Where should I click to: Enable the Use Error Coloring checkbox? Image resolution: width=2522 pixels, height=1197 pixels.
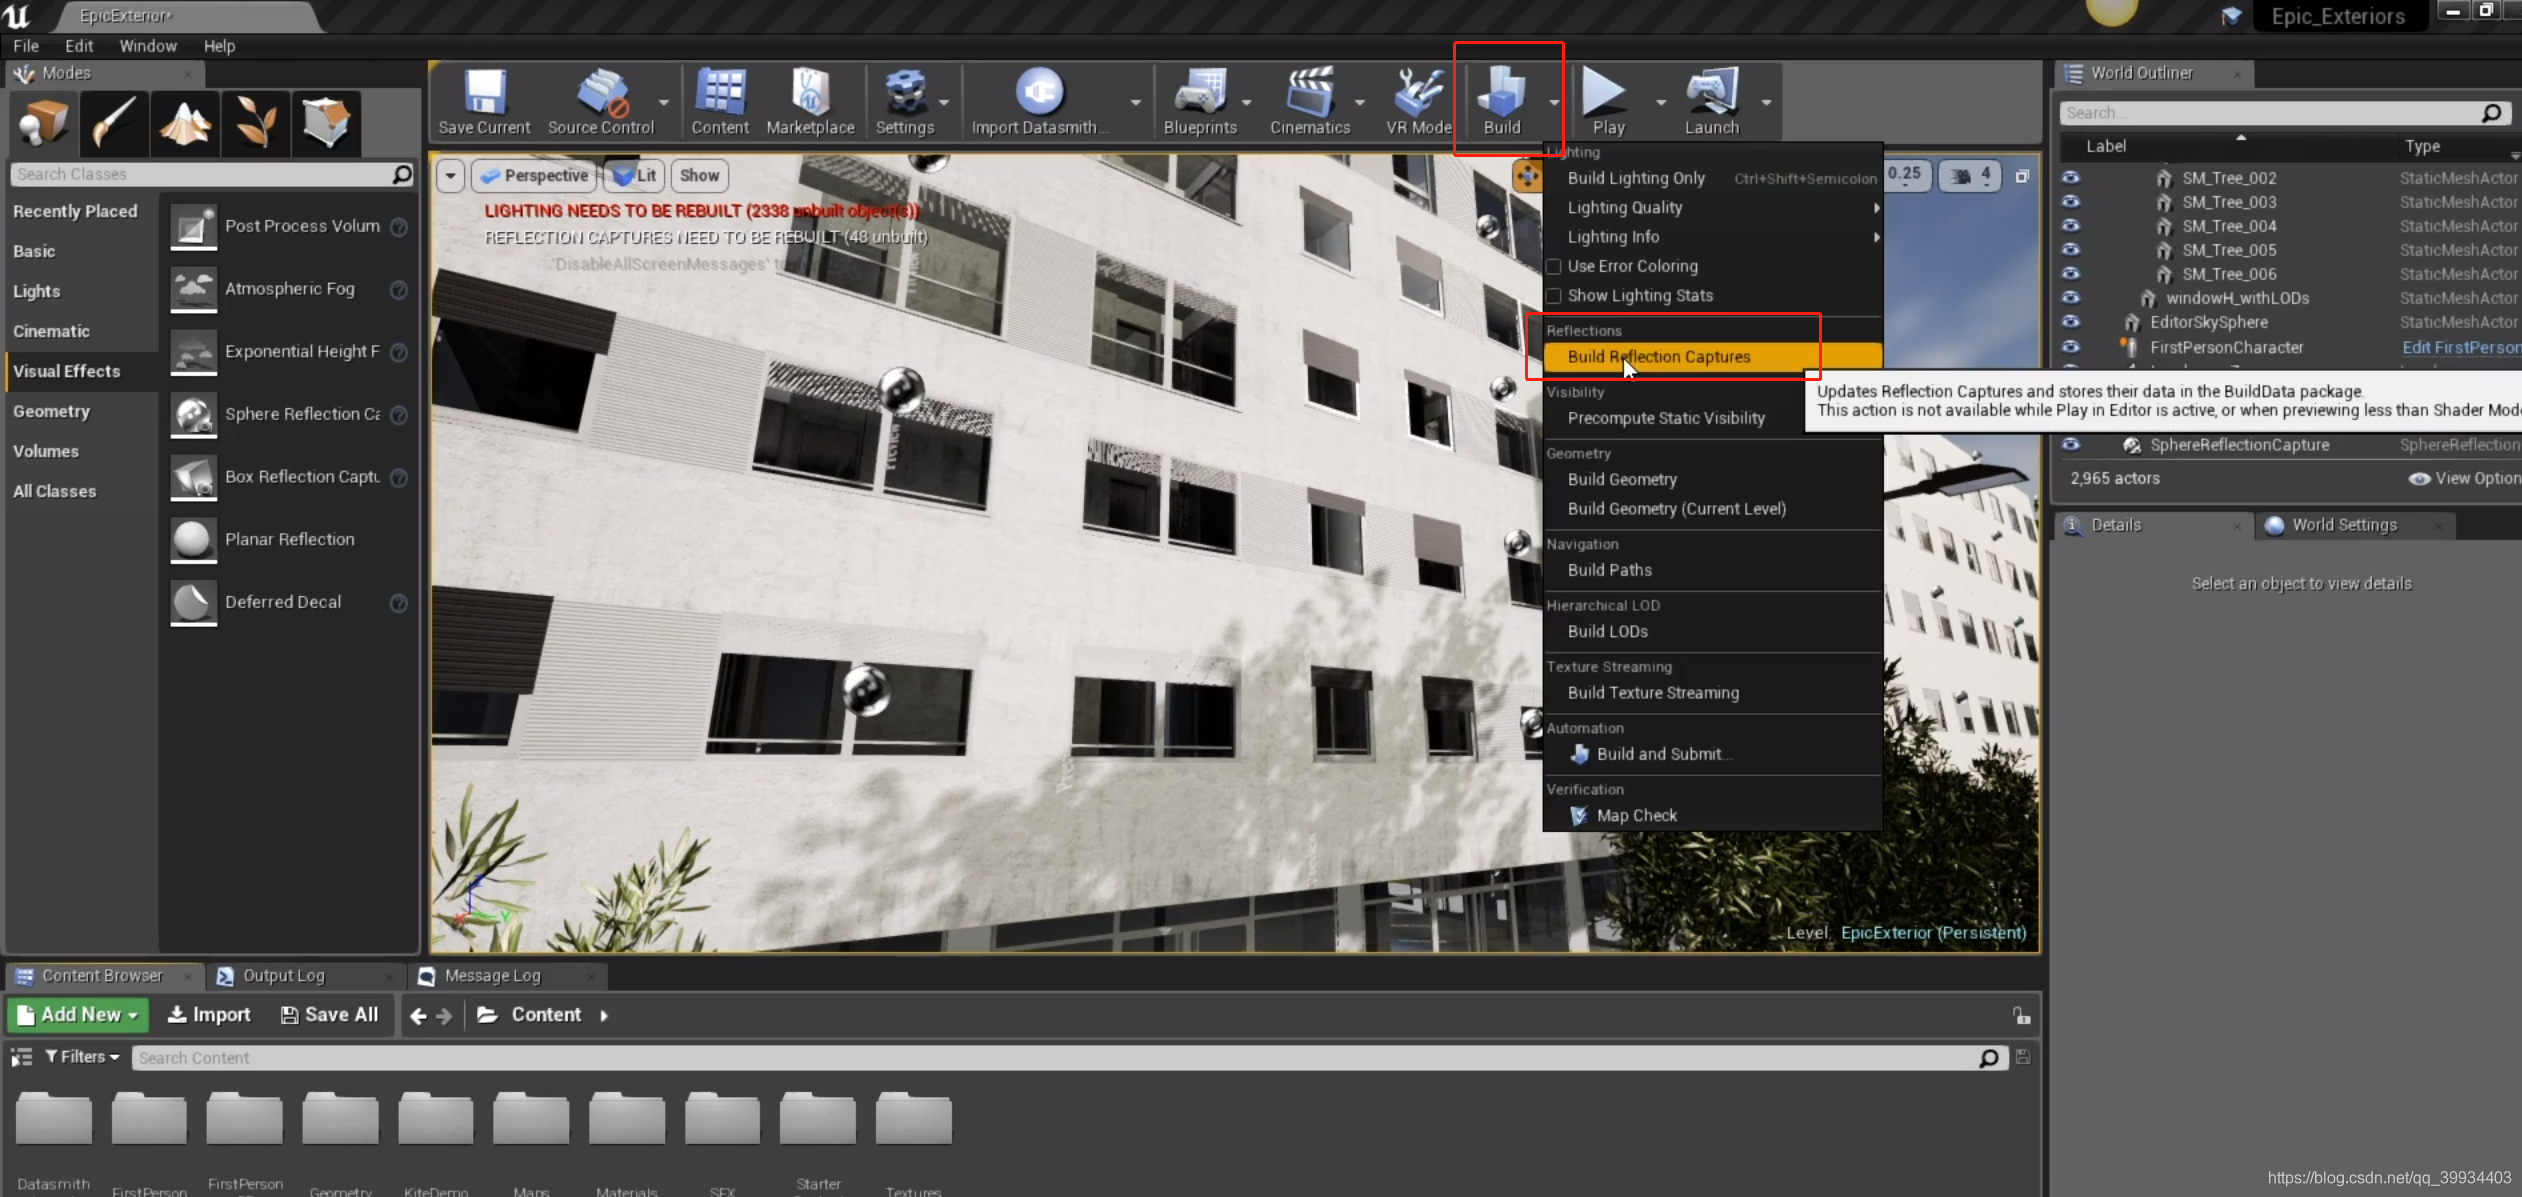pyautogui.click(x=1553, y=266)
